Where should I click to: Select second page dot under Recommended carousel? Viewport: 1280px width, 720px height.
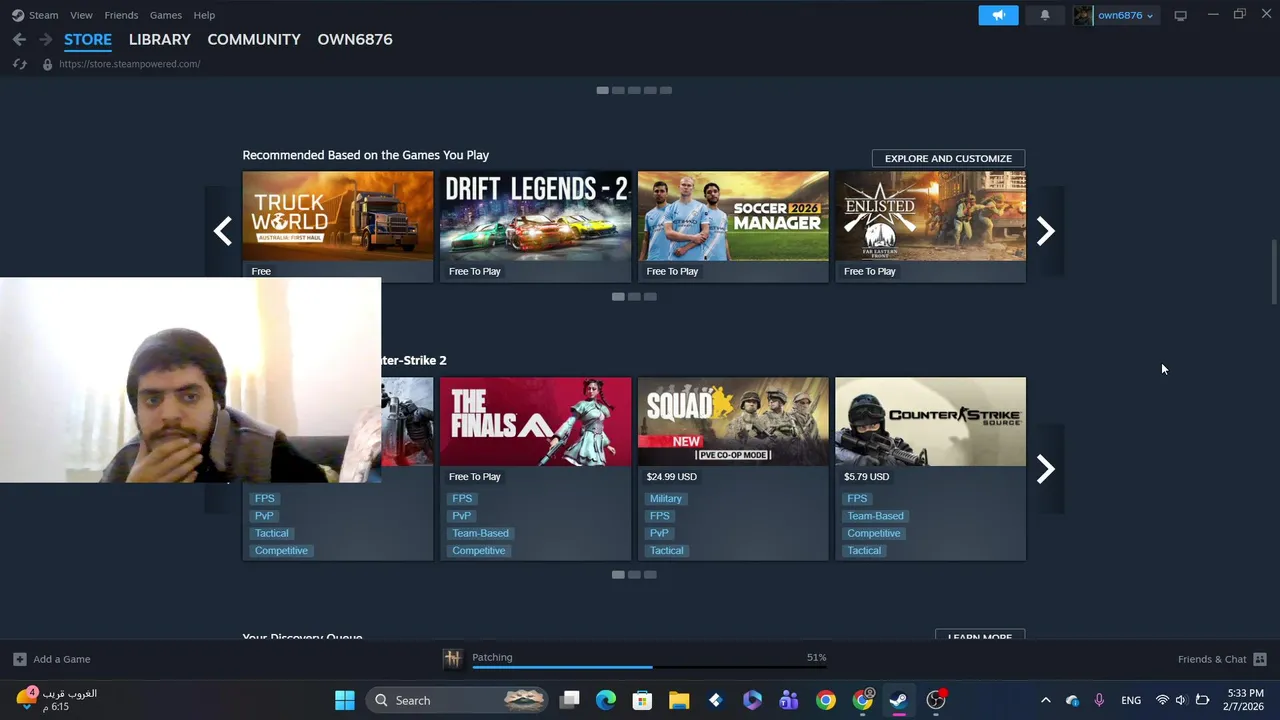pyautogui.click(x=634, y=296)
